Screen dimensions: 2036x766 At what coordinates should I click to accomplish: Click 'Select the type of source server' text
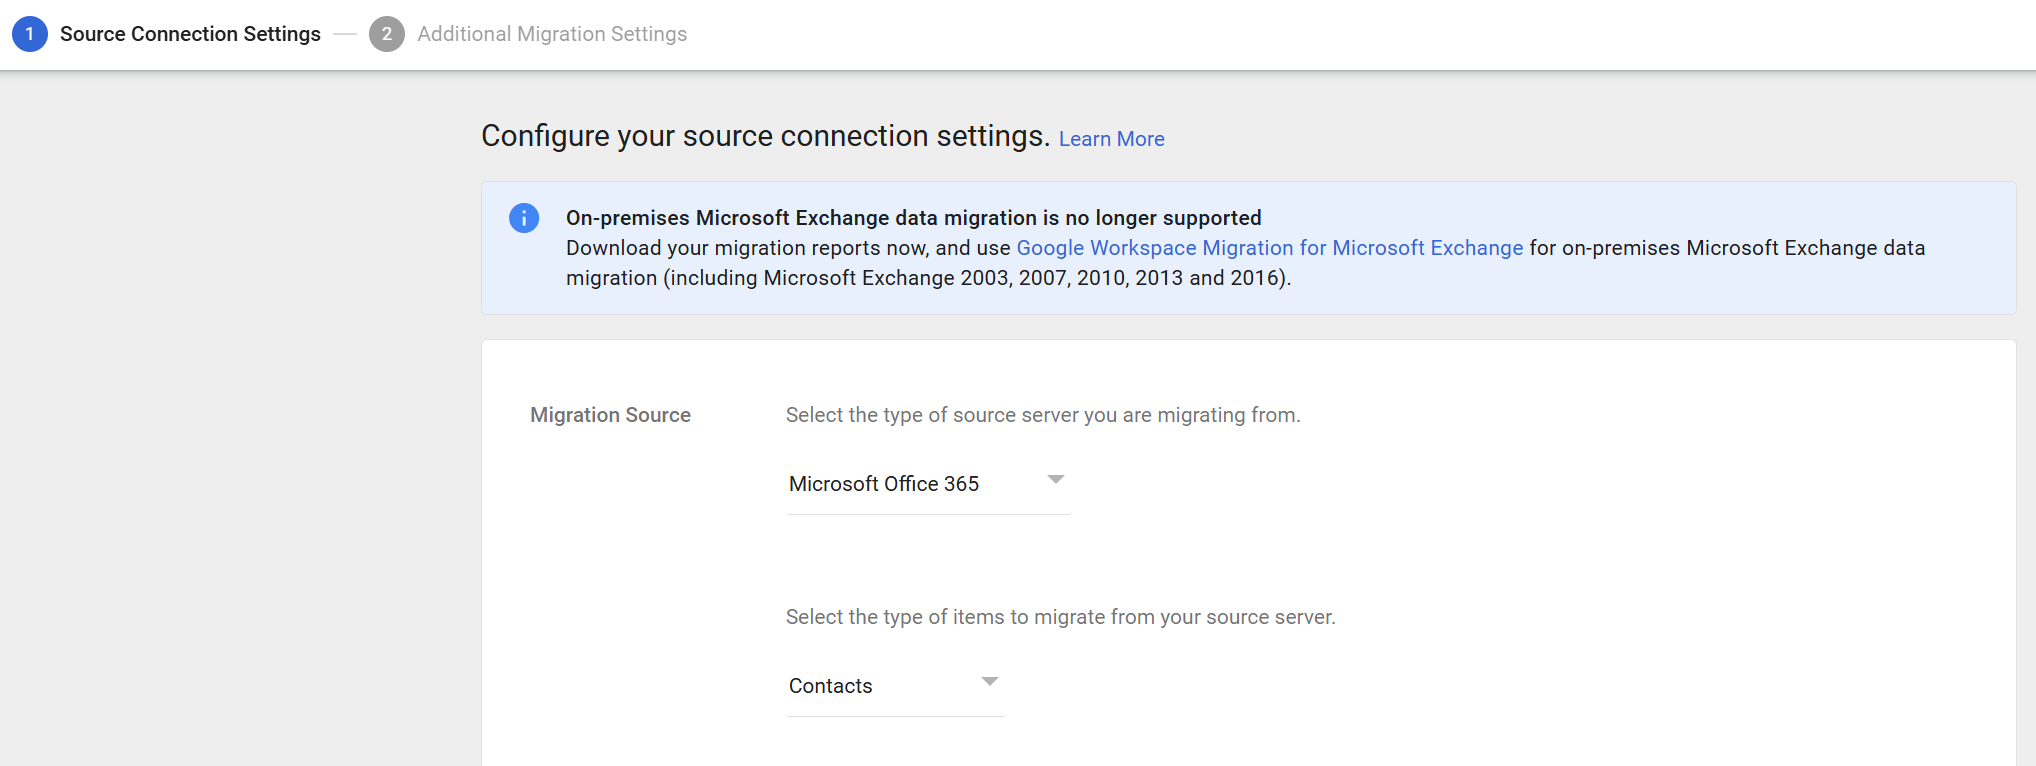pyautogui.click(x=1043, y=415)
